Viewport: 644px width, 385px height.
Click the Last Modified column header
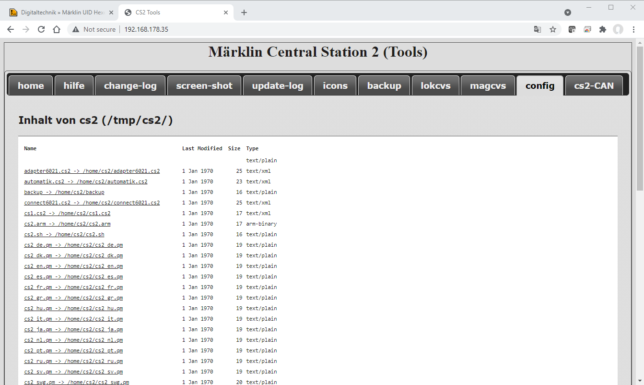(202, 148)
